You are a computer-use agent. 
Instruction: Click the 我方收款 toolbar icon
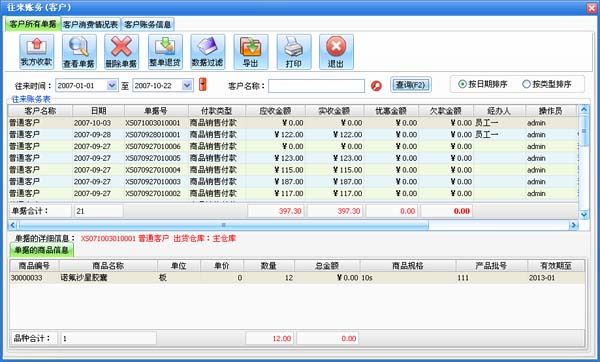(x=37, y=52)
